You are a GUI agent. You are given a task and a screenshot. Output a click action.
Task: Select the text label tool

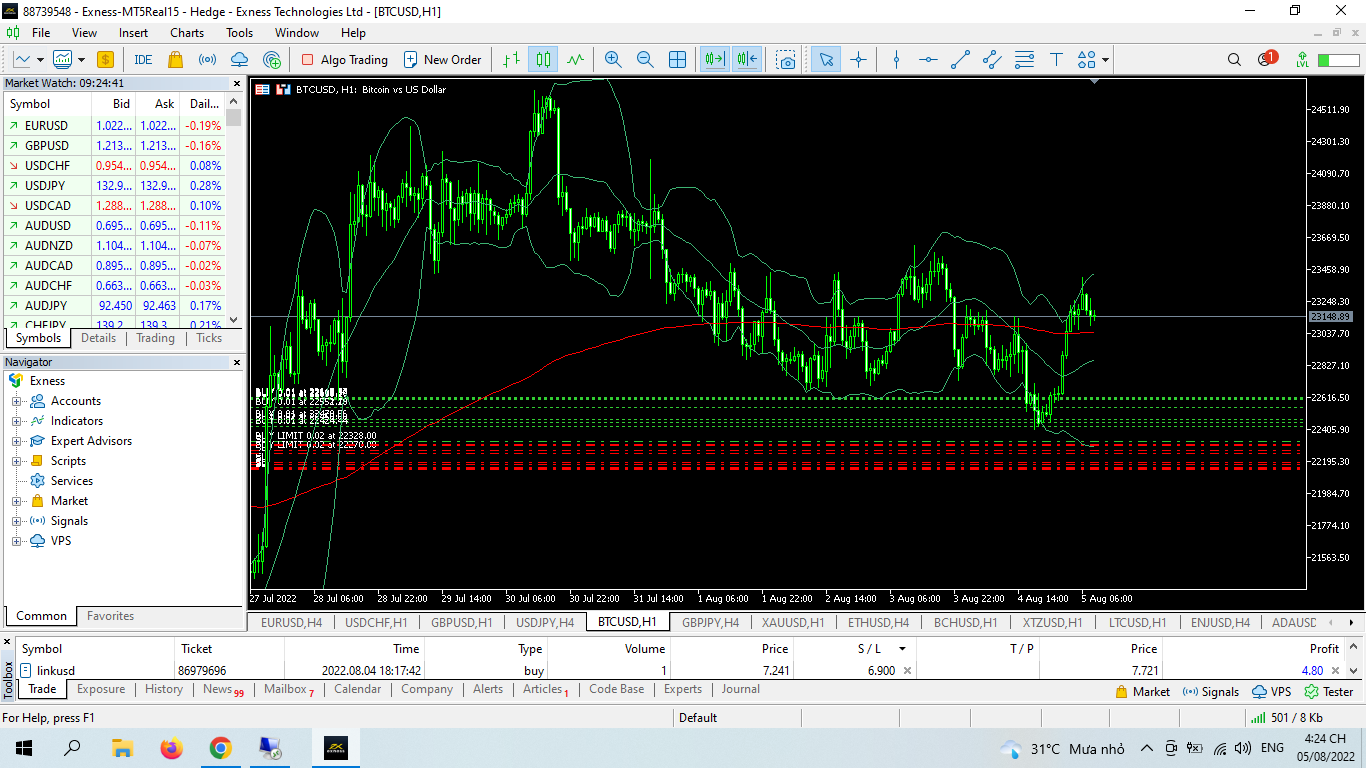[1056, 59]
